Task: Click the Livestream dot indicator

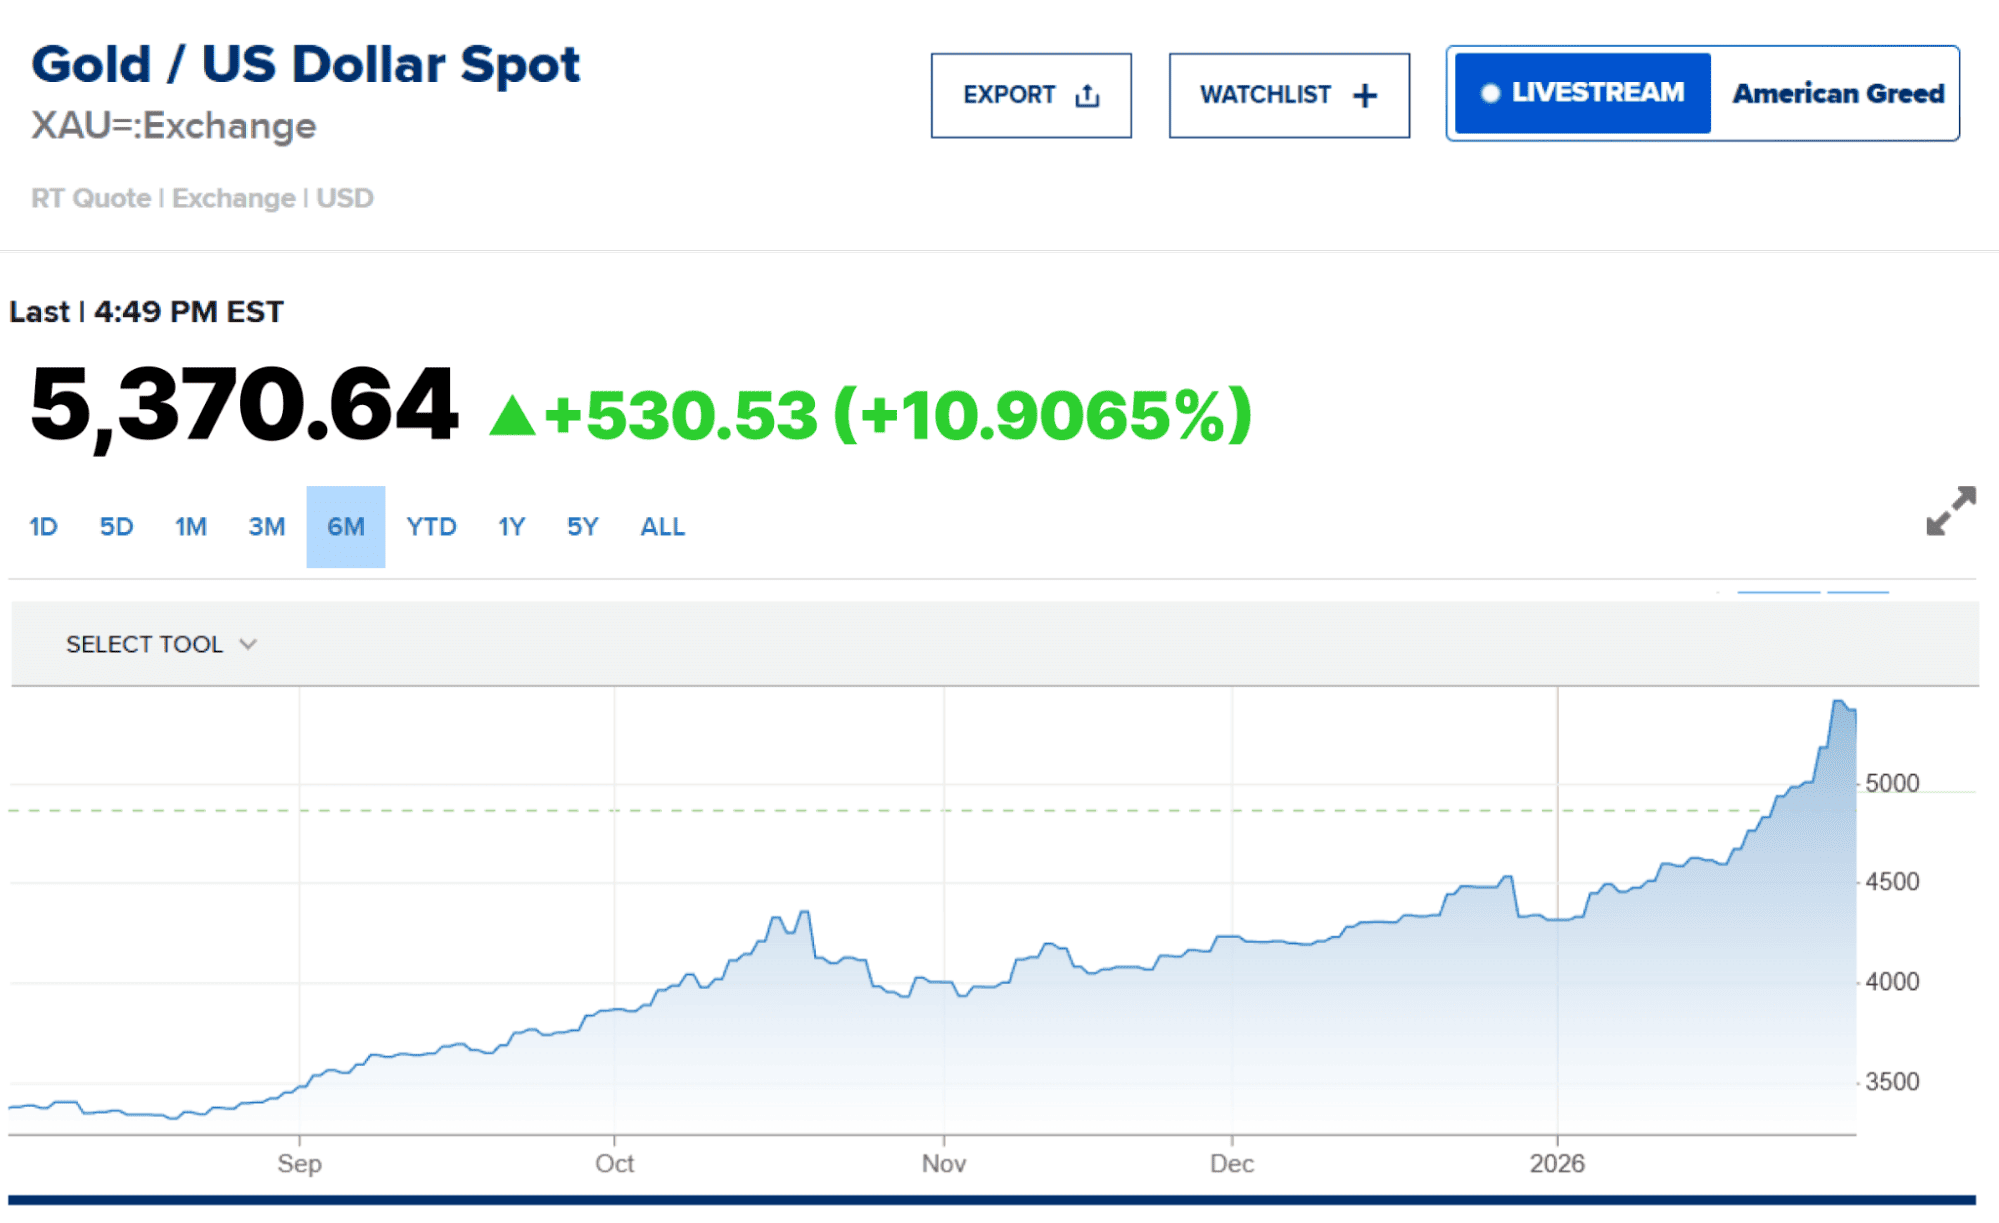Action: click(x=1490, y=94)
